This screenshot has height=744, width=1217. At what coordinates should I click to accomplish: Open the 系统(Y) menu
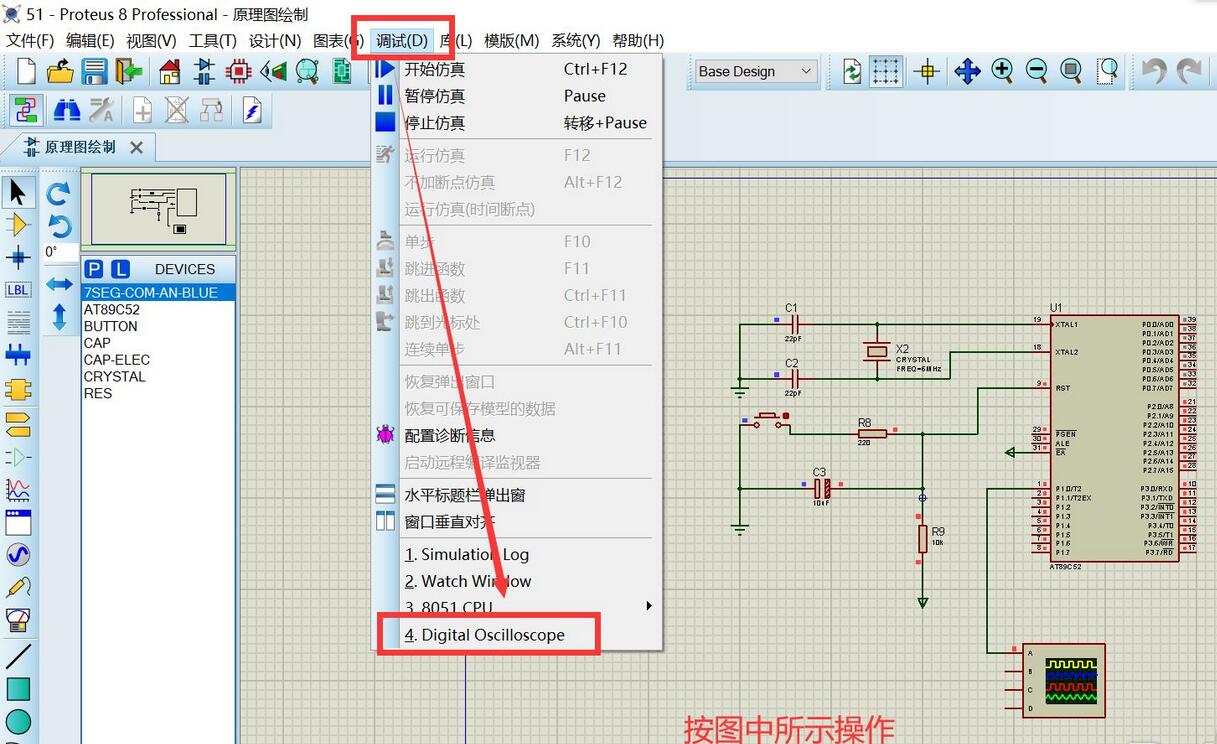point(576,41)
